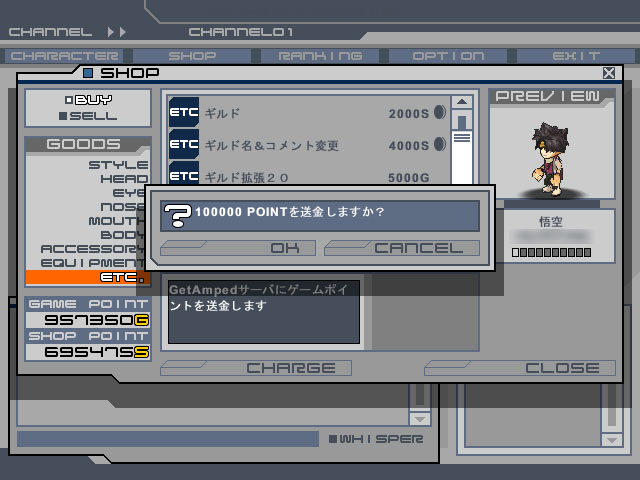Viewport: 640px width, 480px height.
Task: Click the coin icon beside 4000S price
Action: tap(440, 145)
